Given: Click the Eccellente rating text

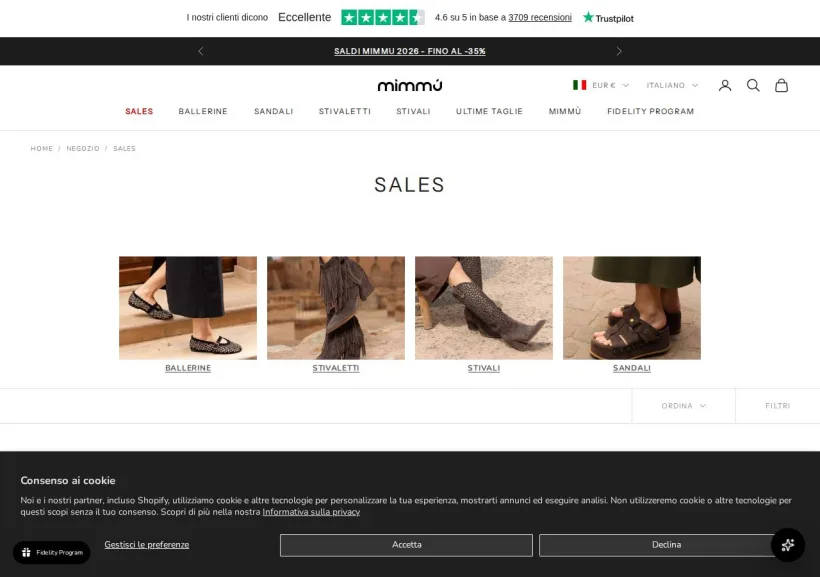Looking at the screenshot, I should (304, 17).
